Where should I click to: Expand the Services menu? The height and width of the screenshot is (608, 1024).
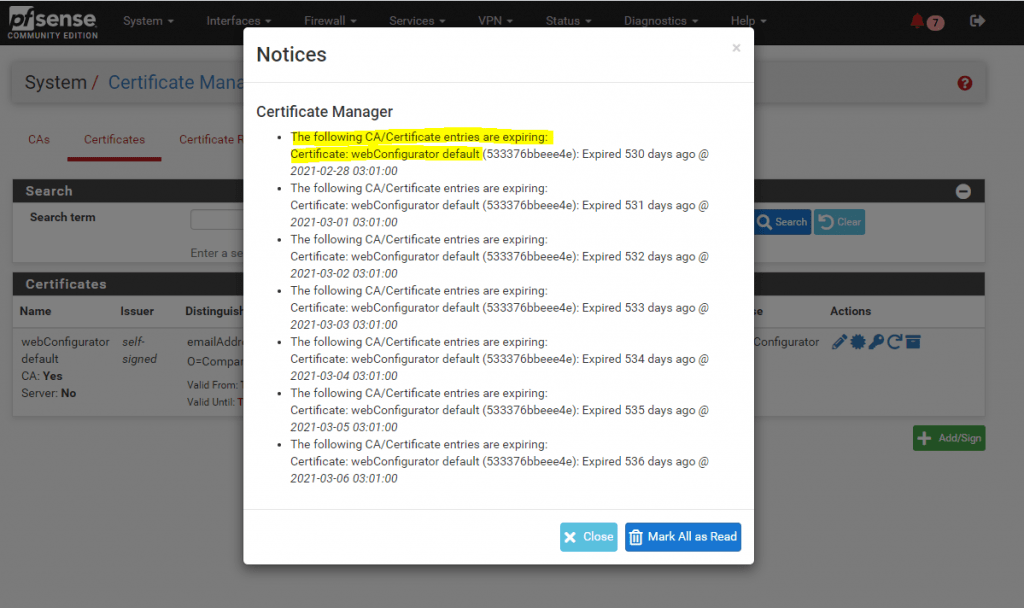(x=417, y=21)
